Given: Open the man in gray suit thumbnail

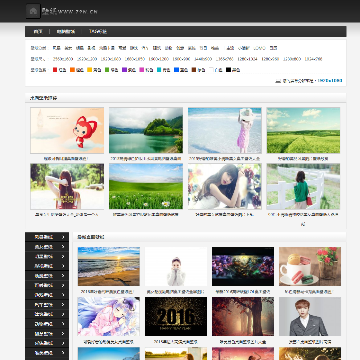Looking at the screenshot, I should pos(310,317).
